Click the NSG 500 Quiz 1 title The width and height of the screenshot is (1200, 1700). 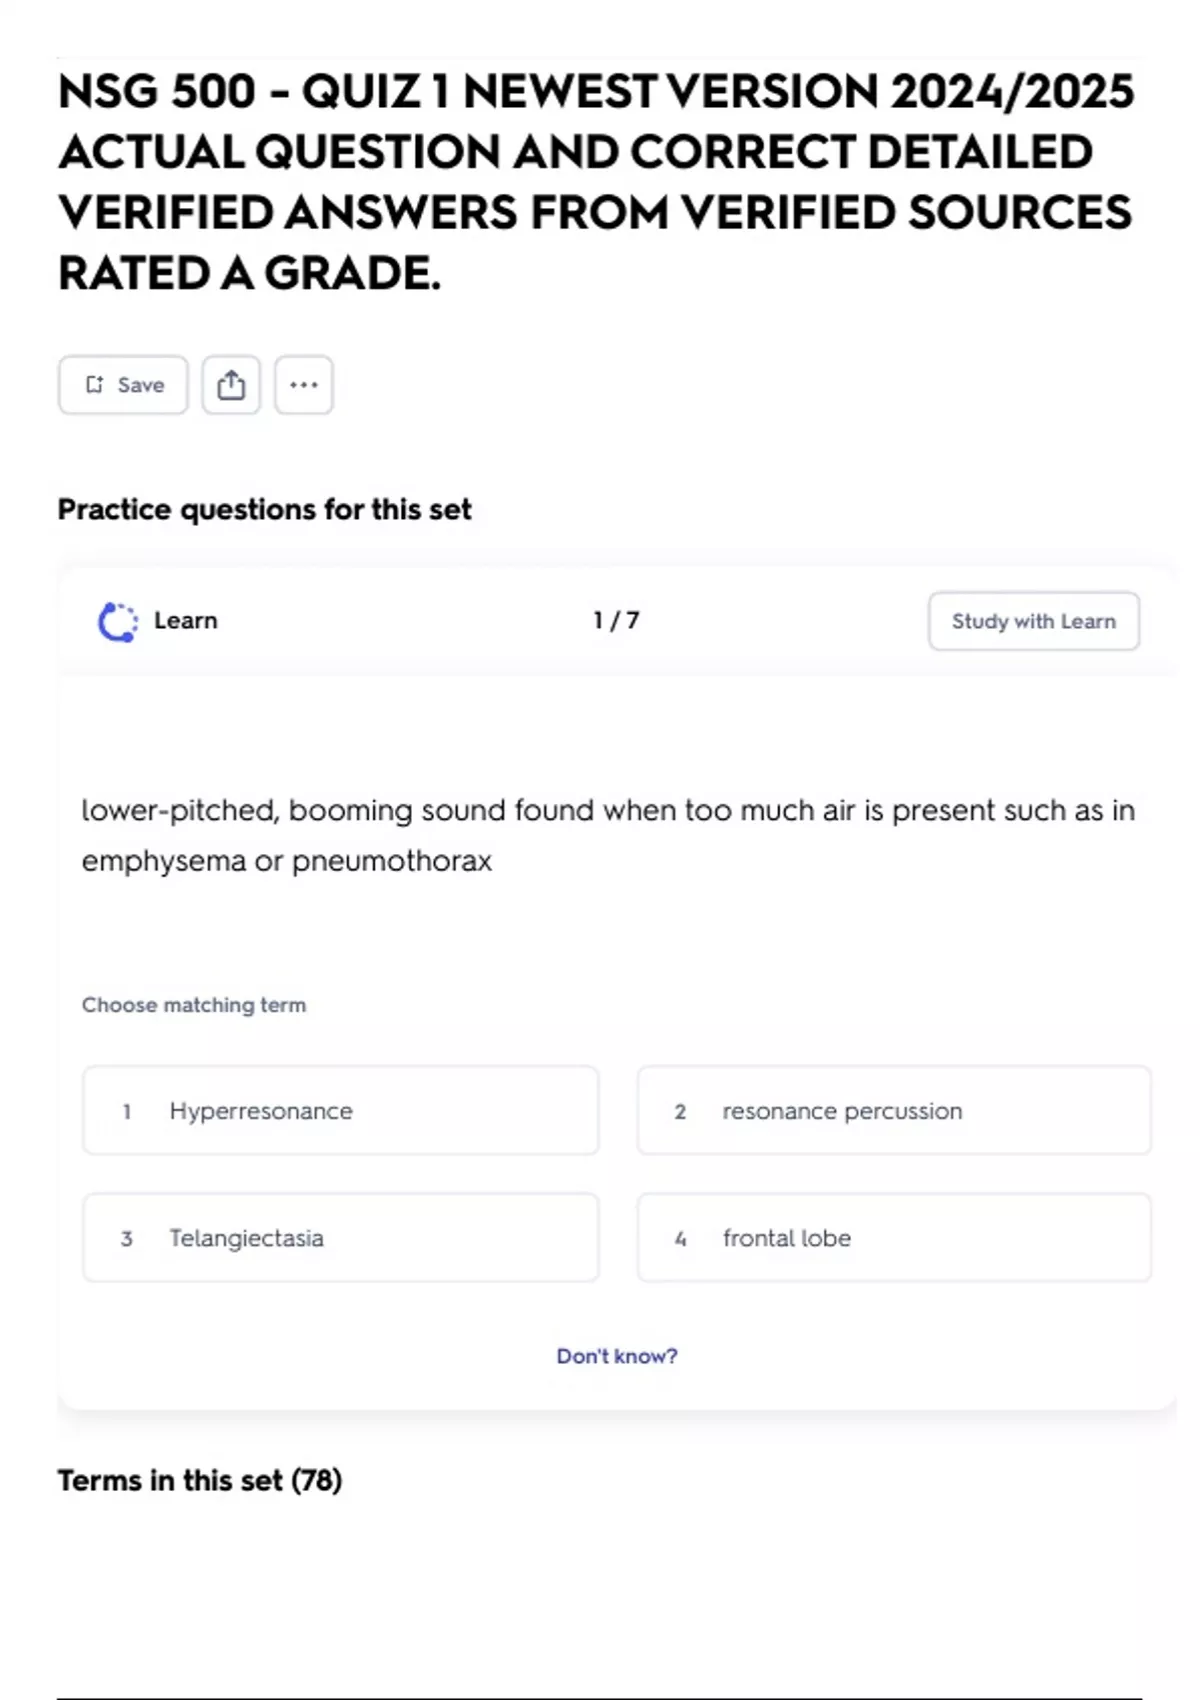tap(596, 182)
